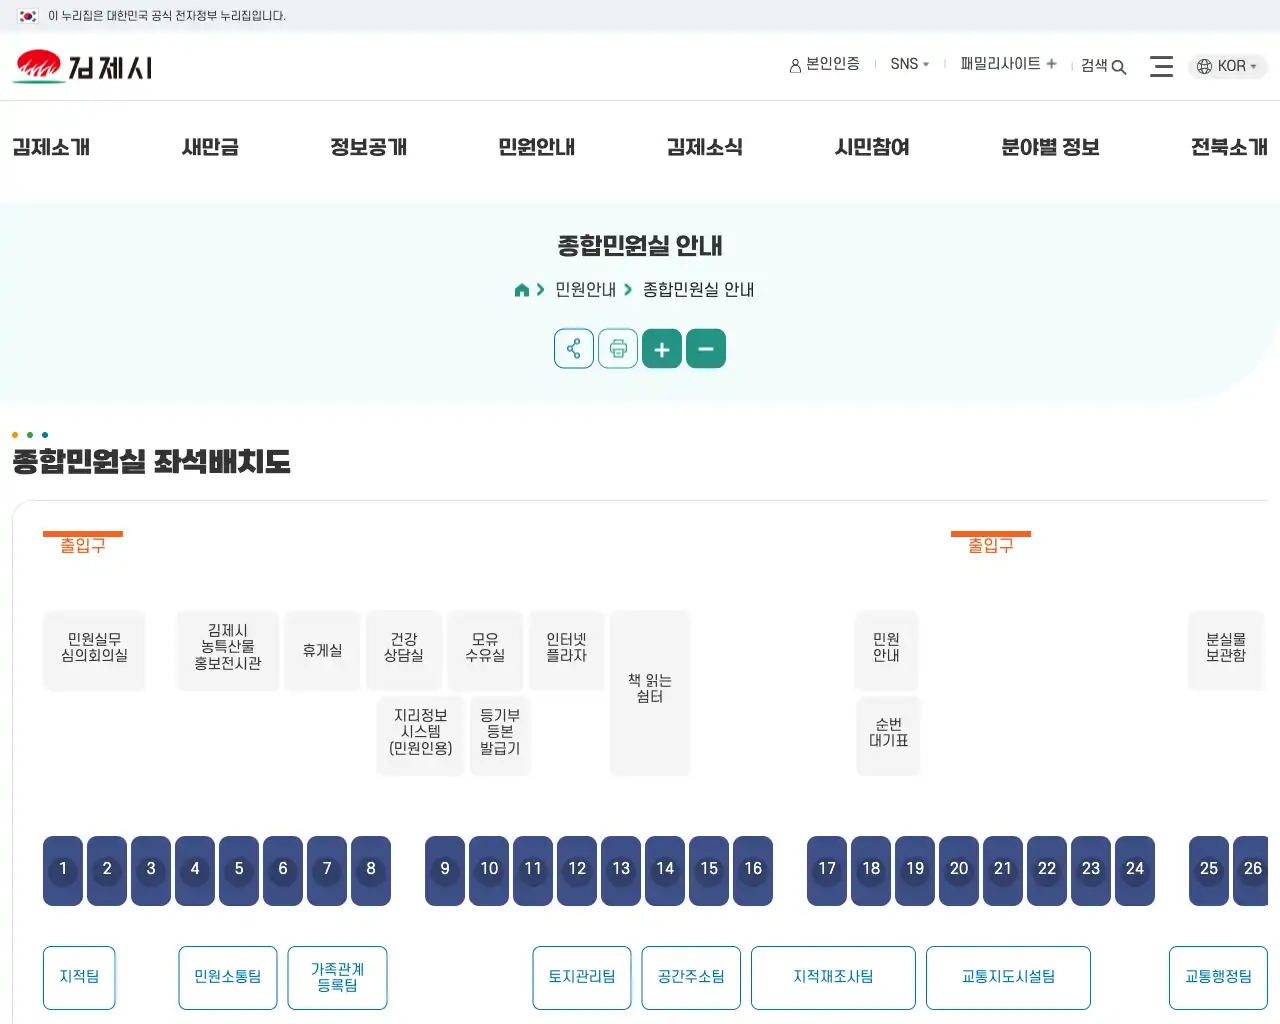Click seat number 1 on the seating map
This screenshot has height=1024, width=1280.
coord(62,870)
